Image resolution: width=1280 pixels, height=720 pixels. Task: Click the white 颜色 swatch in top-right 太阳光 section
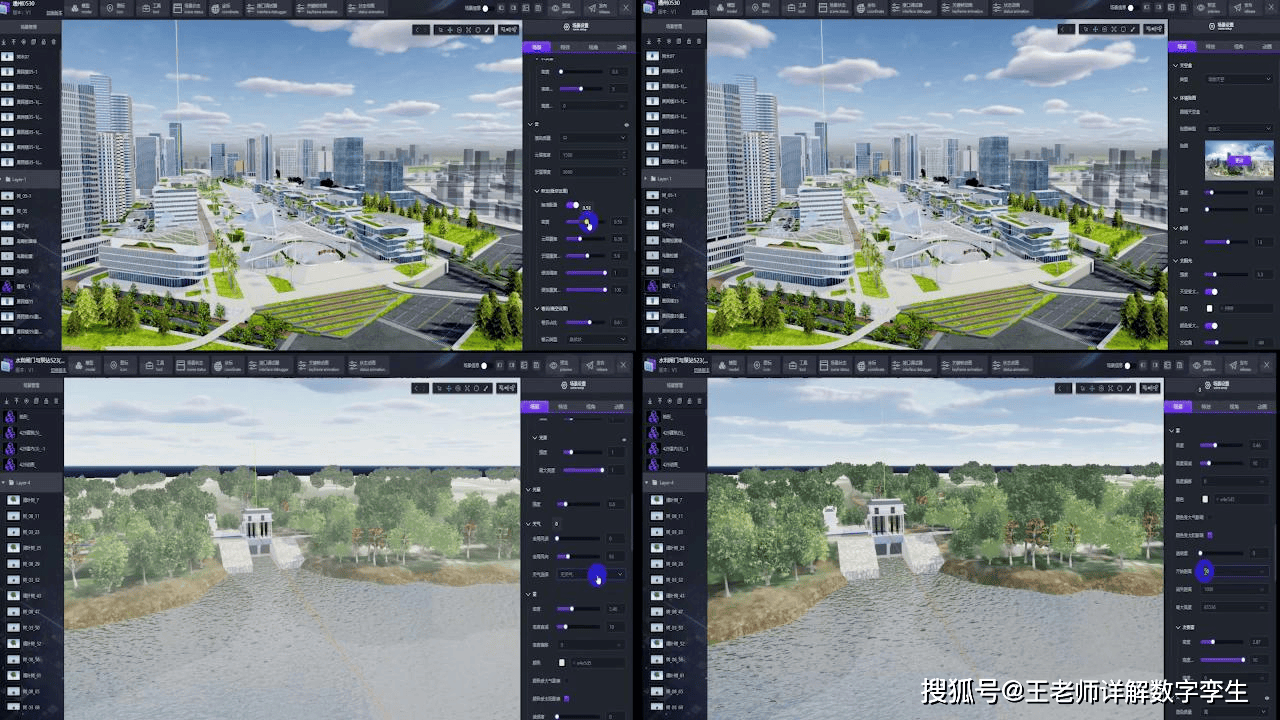(1209, 308)
